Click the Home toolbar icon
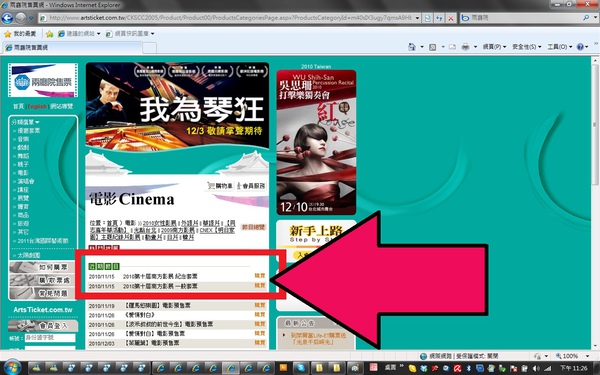The height and width of the screenshot is (375, 600). coord(412,47)
